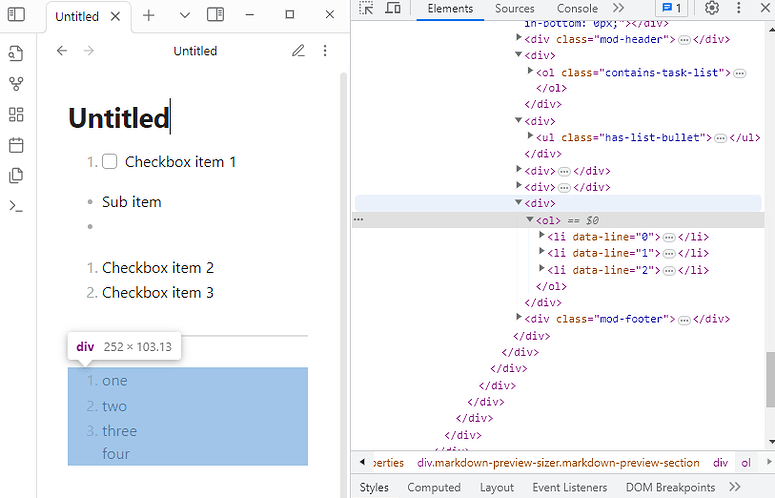Click the "three" list item
The width and height of the screenshot is (775, 498).
tap(119, 431)
